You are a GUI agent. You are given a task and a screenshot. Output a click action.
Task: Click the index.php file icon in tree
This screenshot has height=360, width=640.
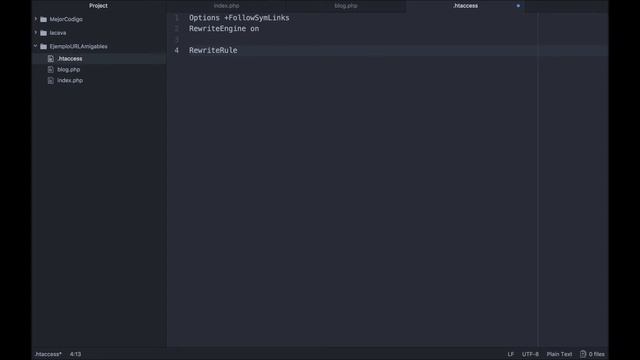[x=51, y=81]
